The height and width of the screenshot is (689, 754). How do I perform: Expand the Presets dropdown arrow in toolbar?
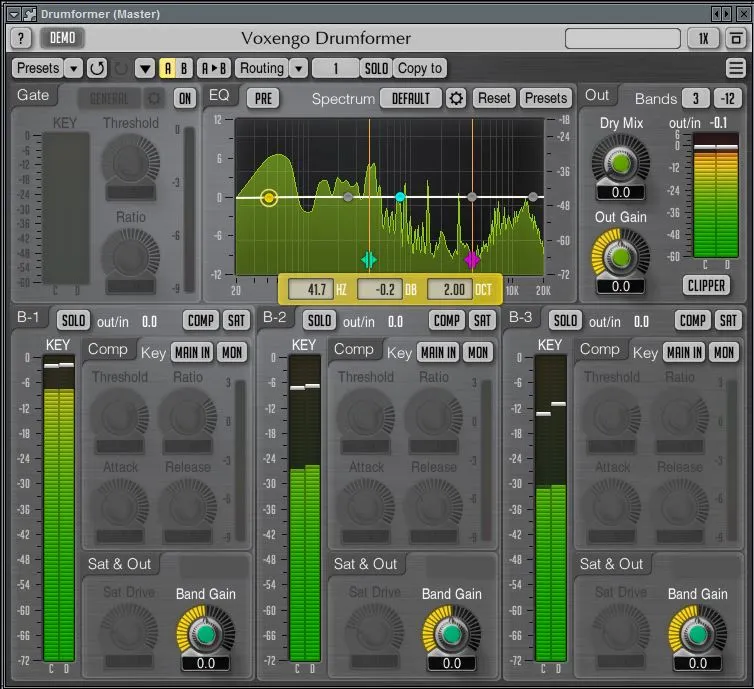click(74, 69)
